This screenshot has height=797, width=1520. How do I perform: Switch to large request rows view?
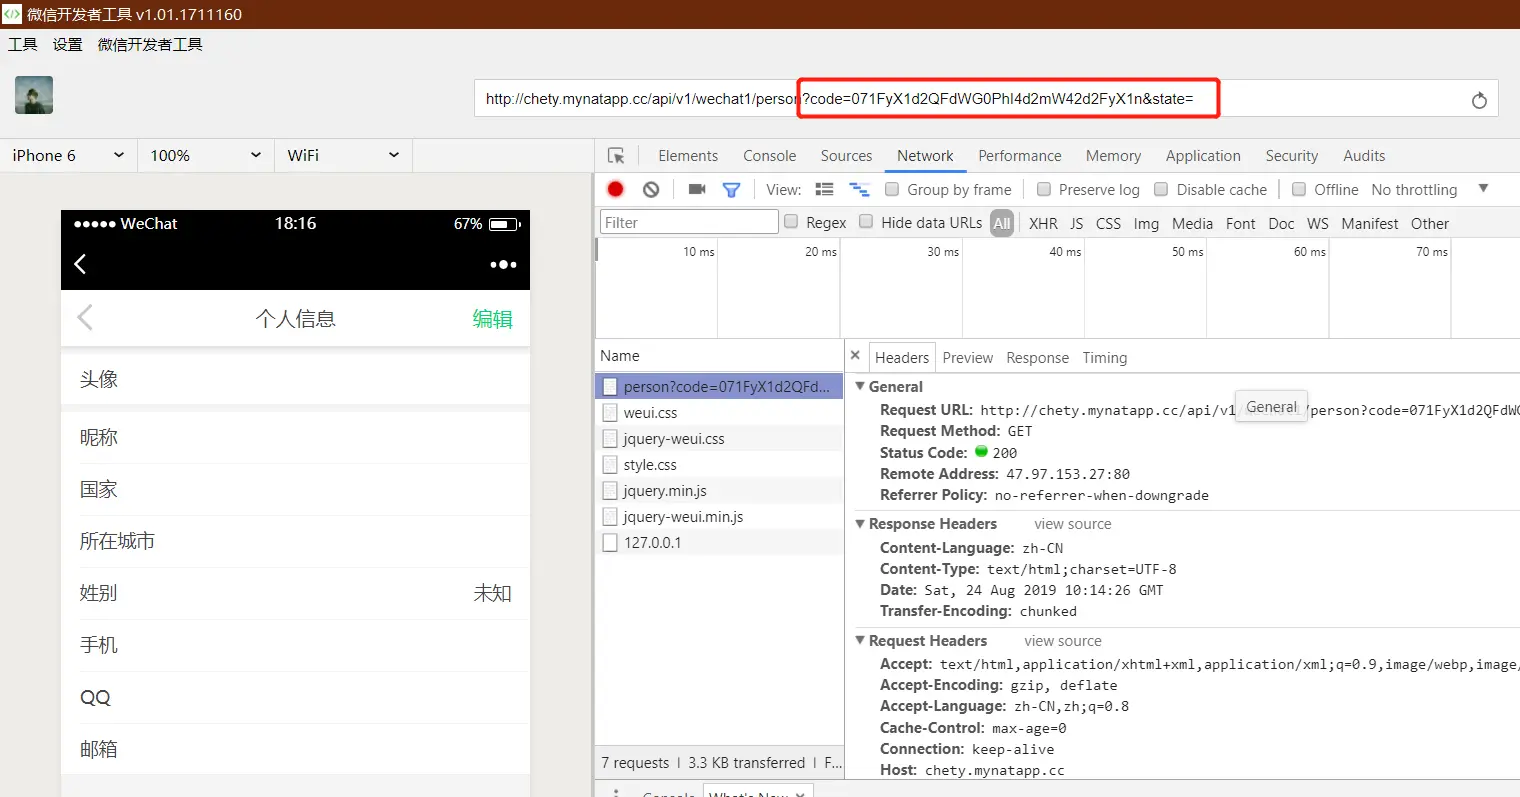click(x=824, y=189)
